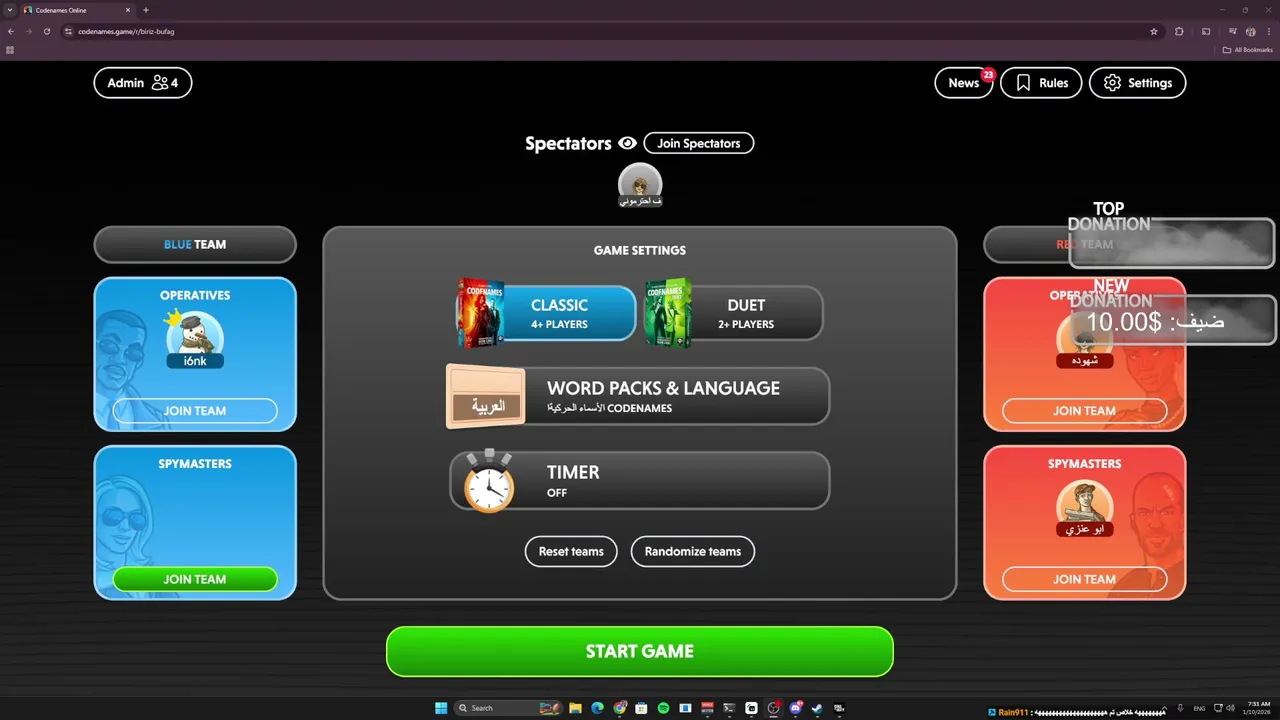The height and width of the screenshot is (720, 1280).
Task: Join the red team operatives
Action: point(1084,410)
